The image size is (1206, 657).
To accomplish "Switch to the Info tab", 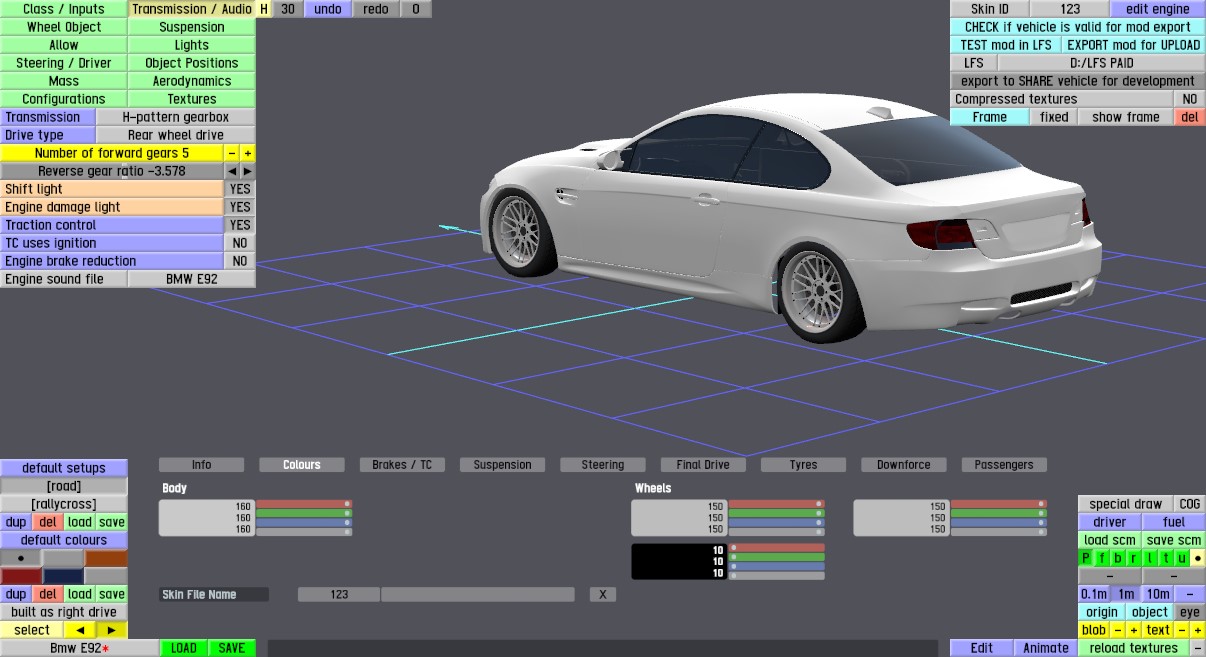I will coord(201,465).
